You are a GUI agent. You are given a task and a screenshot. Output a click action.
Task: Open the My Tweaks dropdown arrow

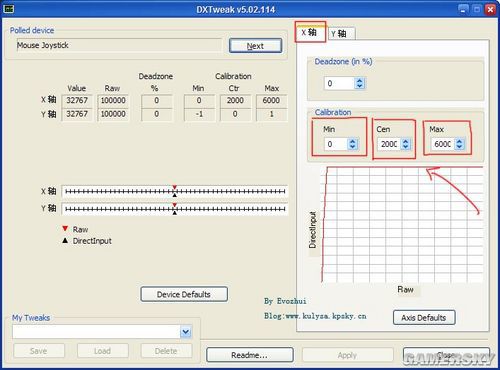tap(186, 332)
